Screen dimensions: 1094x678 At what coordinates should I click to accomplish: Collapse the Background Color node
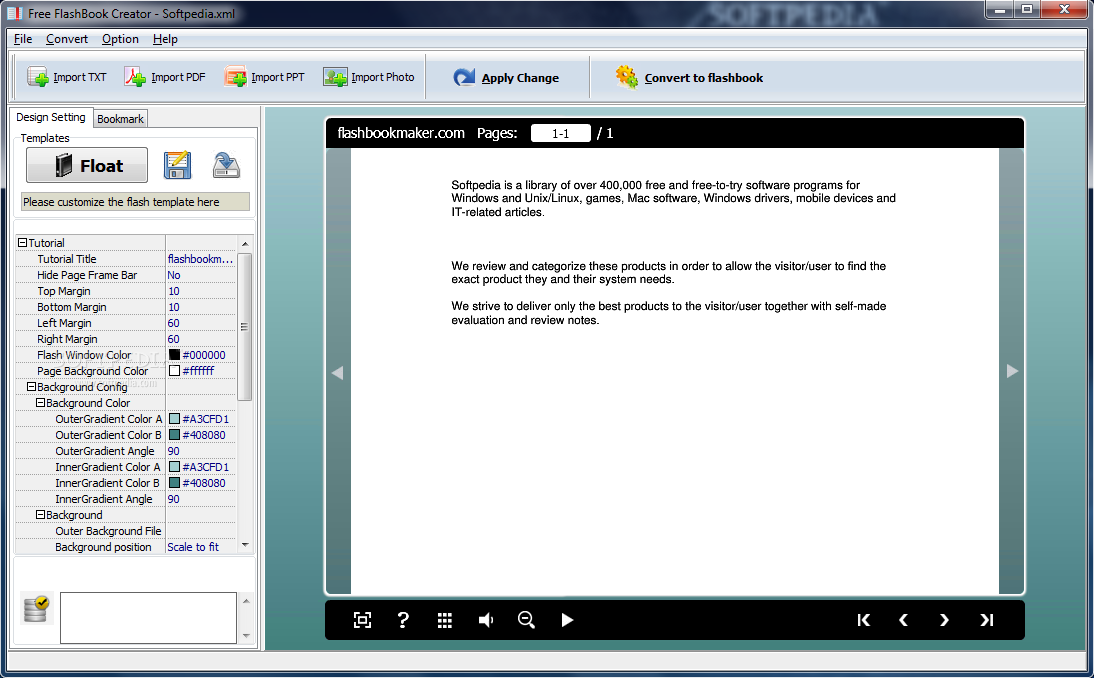pos(40,402)
